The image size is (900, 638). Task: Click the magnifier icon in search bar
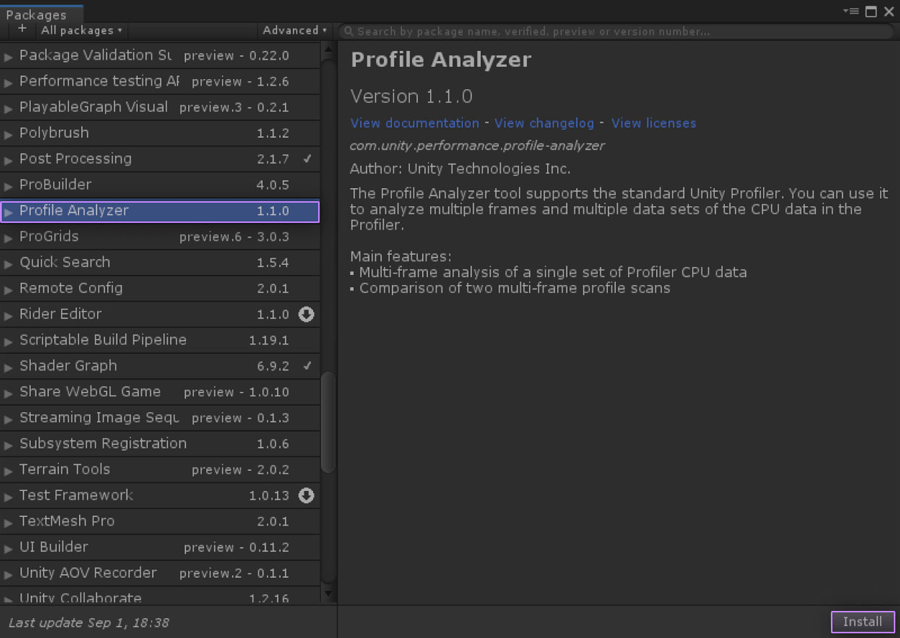click(x=349, y=31)
